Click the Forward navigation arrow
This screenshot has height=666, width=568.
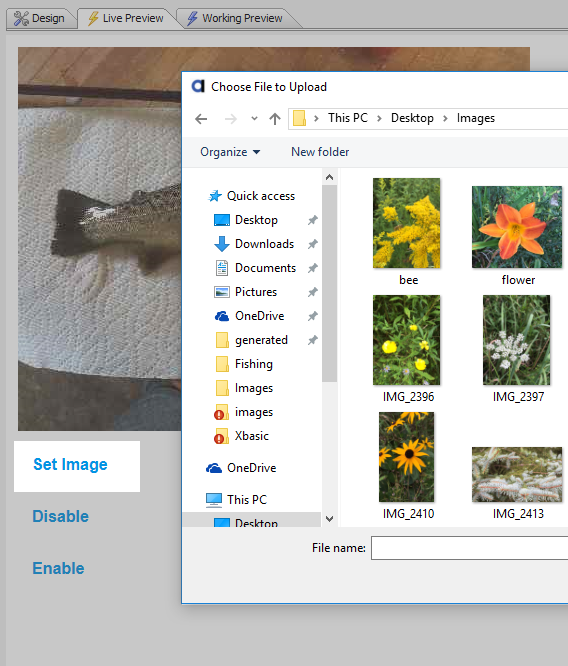[231, 119]
